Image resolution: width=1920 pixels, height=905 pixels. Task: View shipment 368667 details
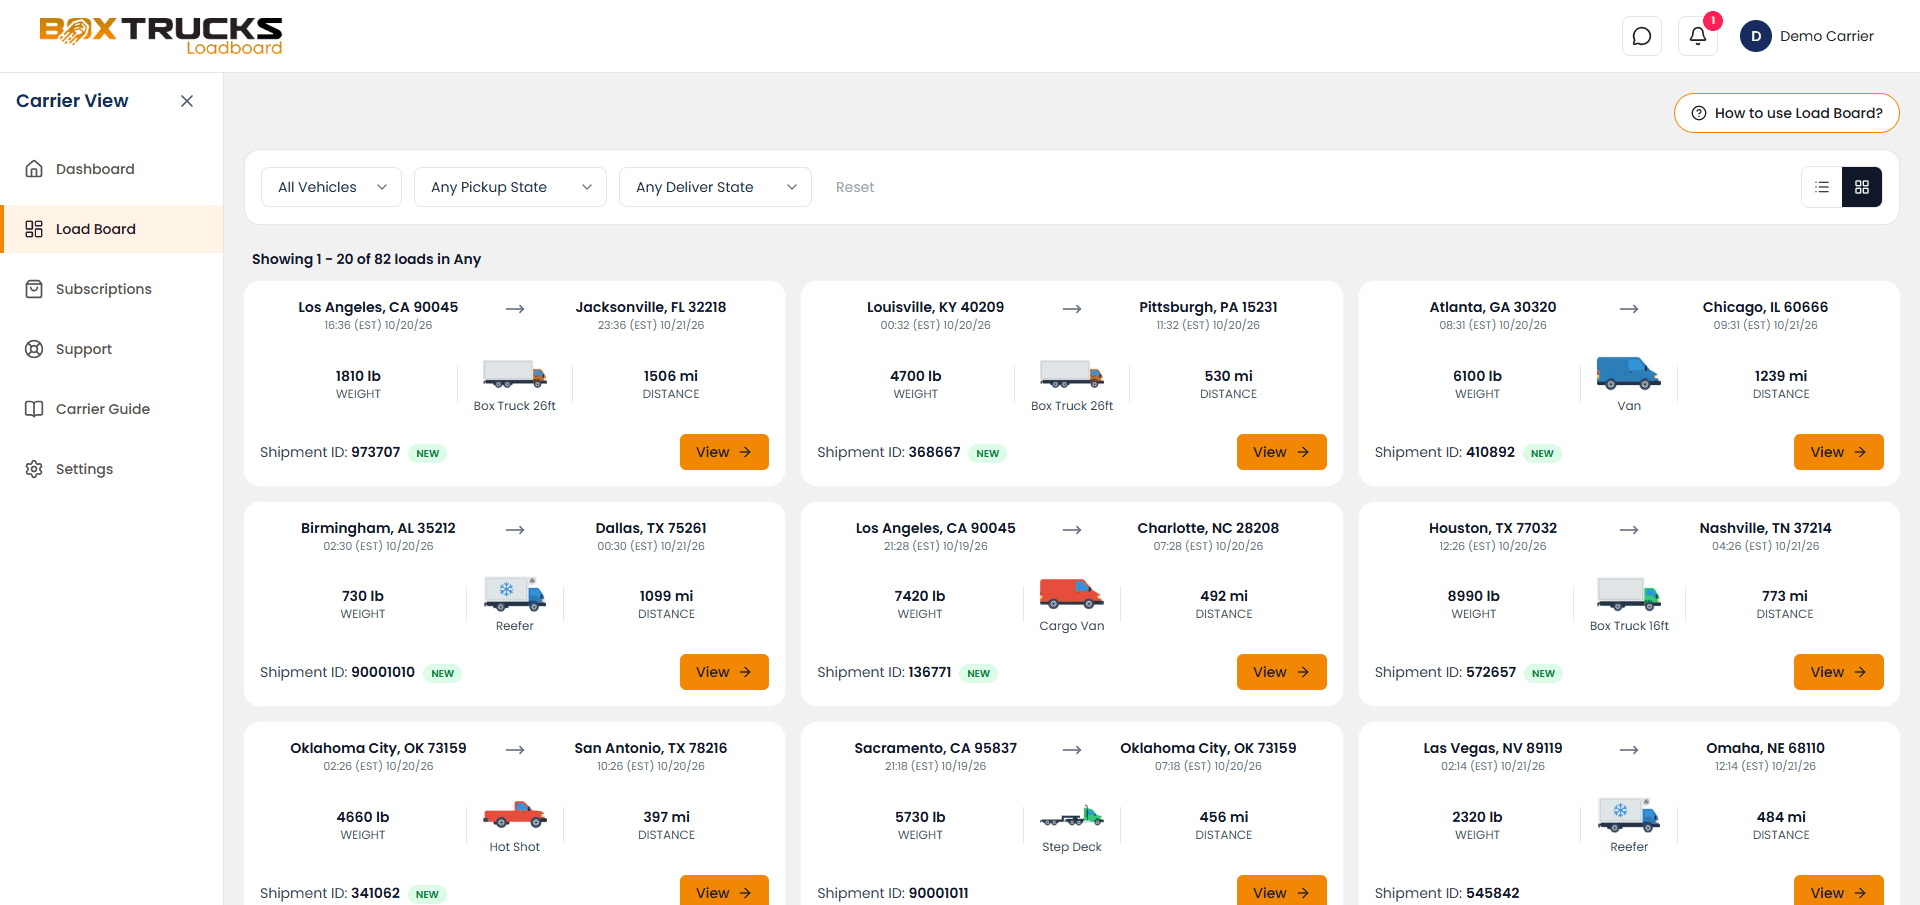pos(1282,452)
